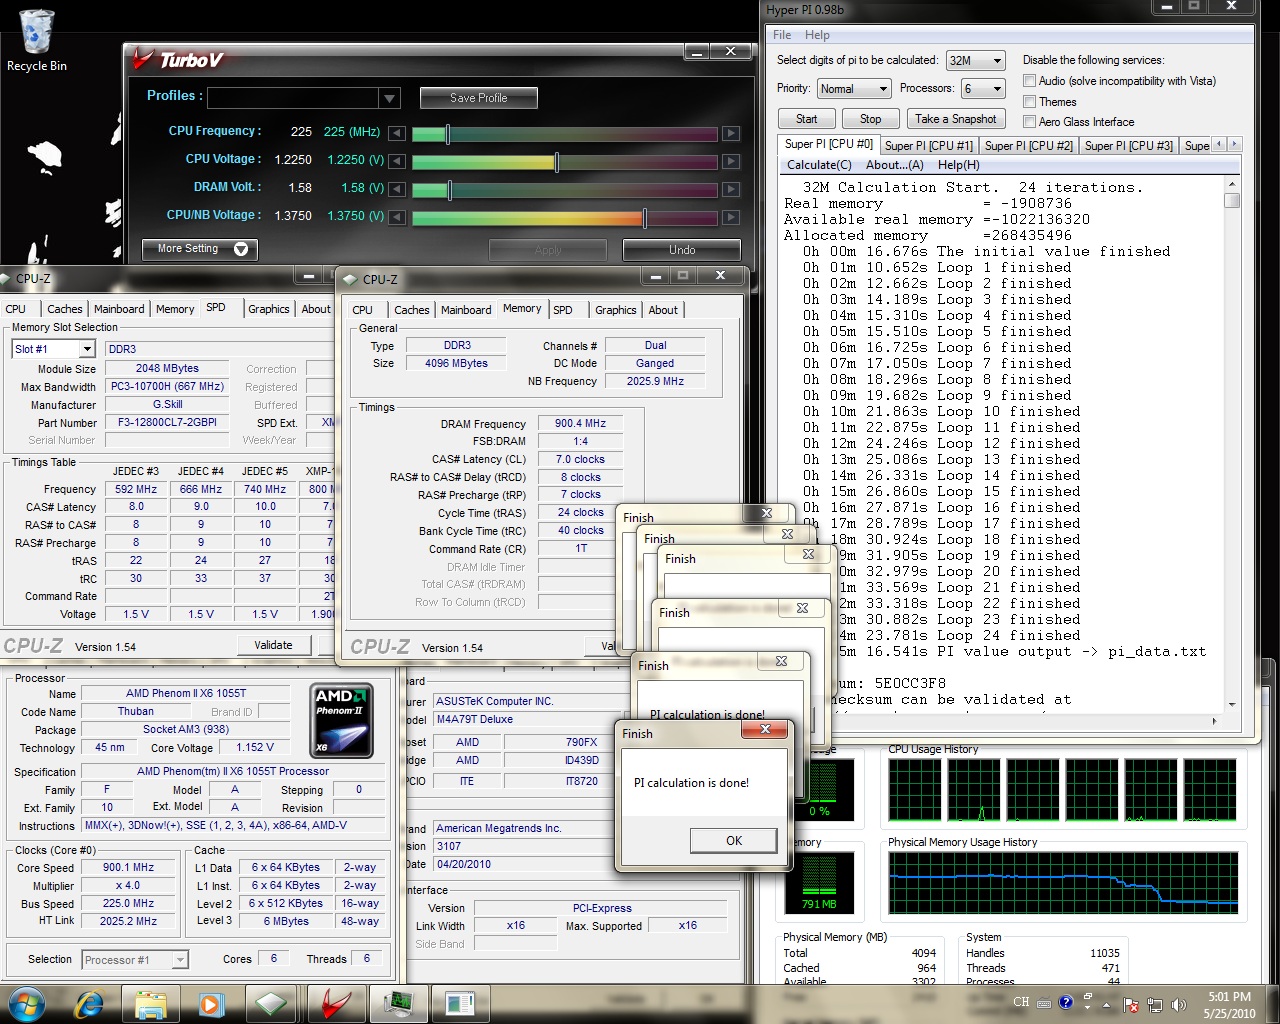Click the help tray icon
The image size is (1280, 1024).
click(1066, 1002)
